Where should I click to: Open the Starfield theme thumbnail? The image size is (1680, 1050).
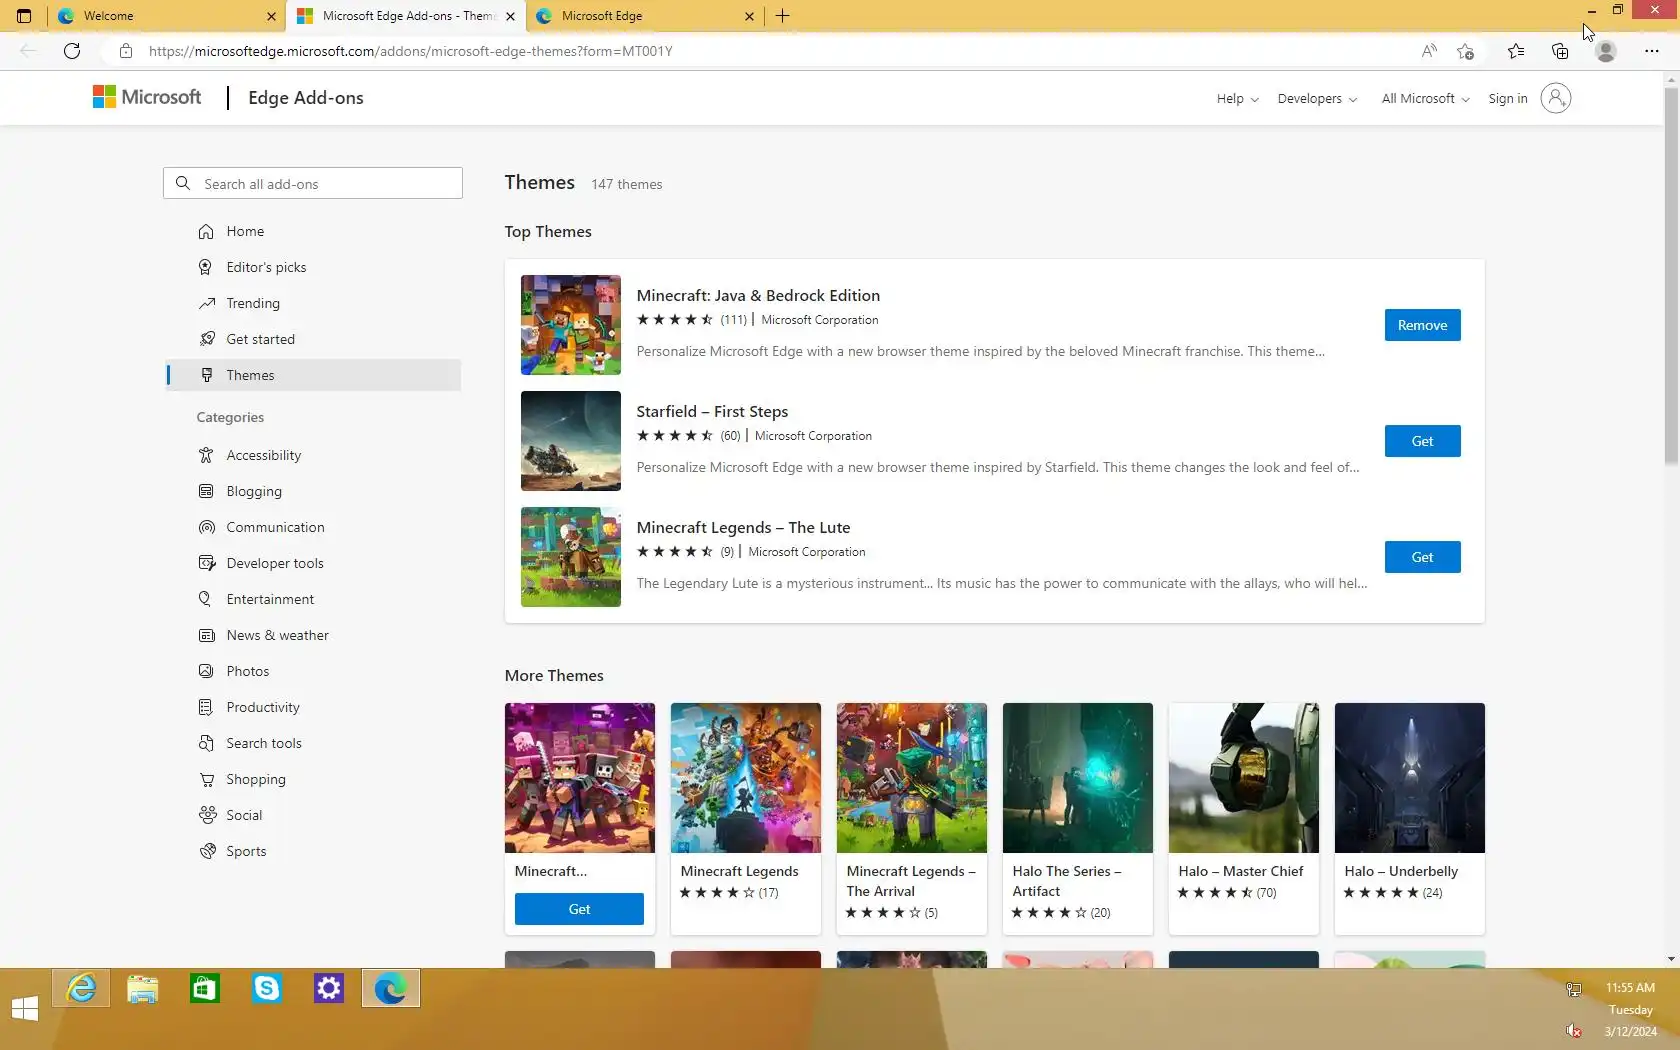571,441
